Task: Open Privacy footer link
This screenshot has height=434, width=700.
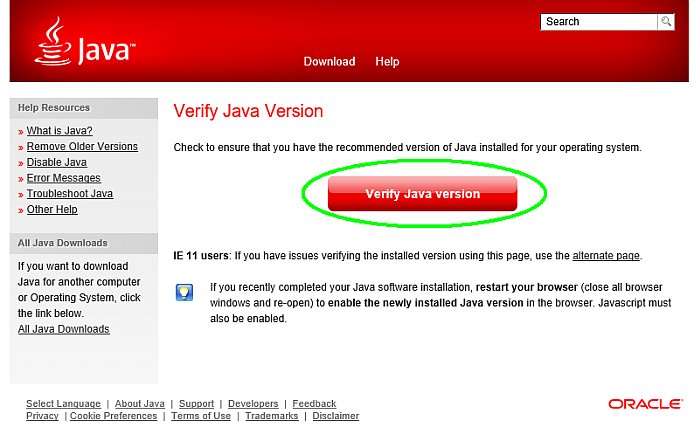Action: click(x=42, y=416)
